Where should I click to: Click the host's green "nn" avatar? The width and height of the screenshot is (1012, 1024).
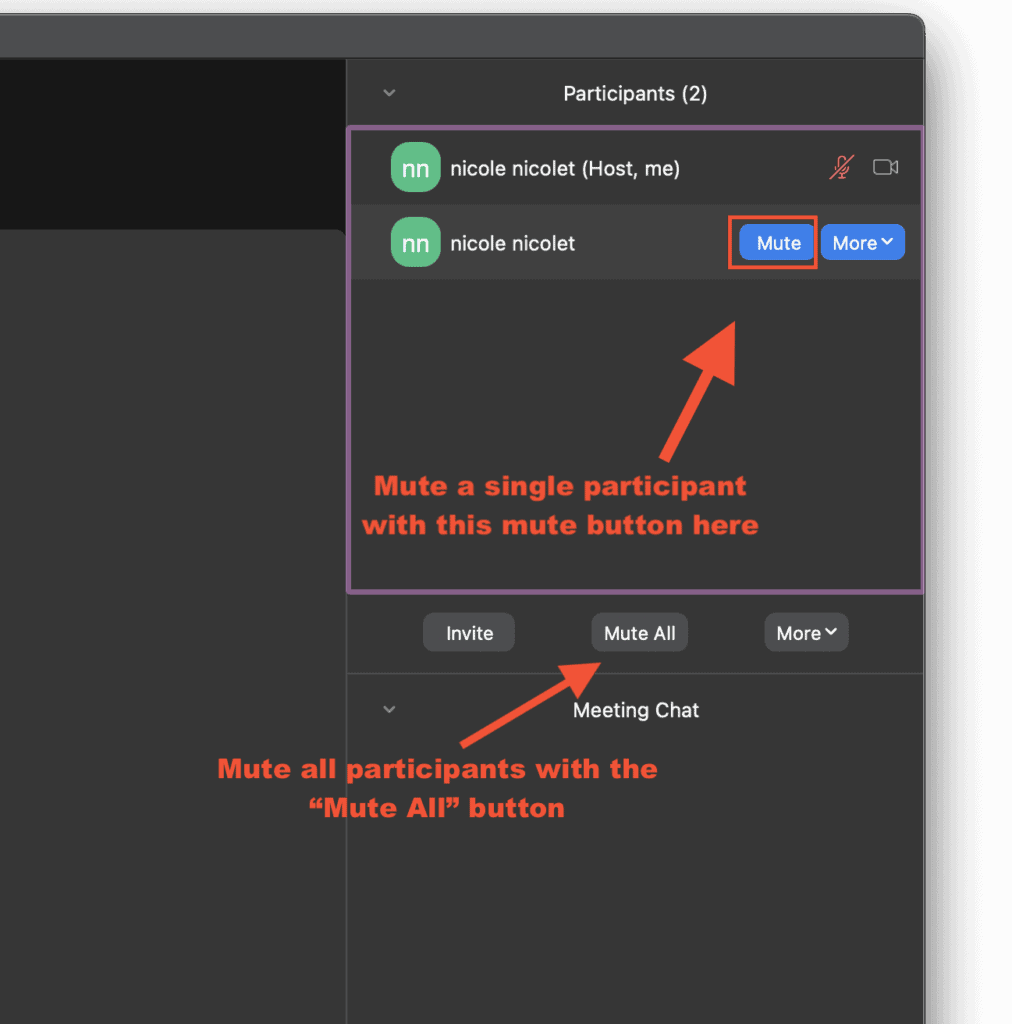point(415,167)
